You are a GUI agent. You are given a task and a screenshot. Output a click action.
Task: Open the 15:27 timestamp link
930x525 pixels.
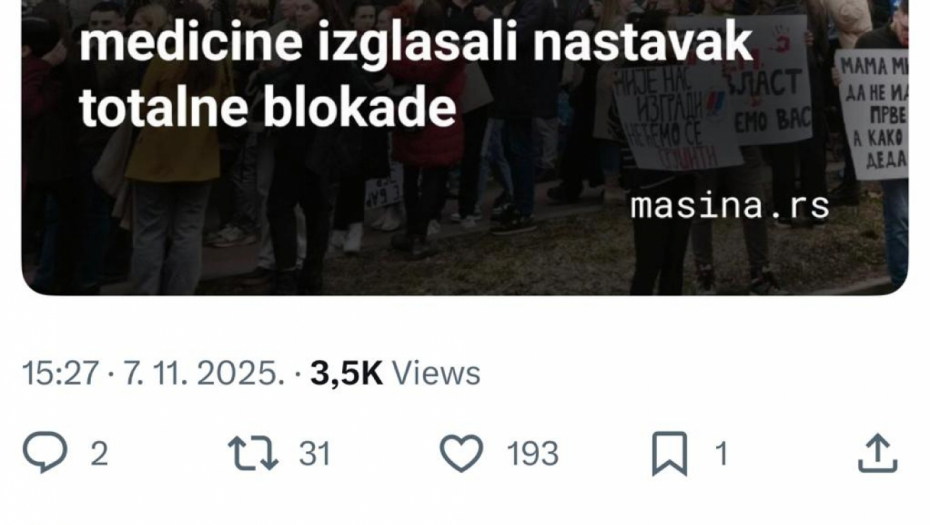[x=60, y=373]
